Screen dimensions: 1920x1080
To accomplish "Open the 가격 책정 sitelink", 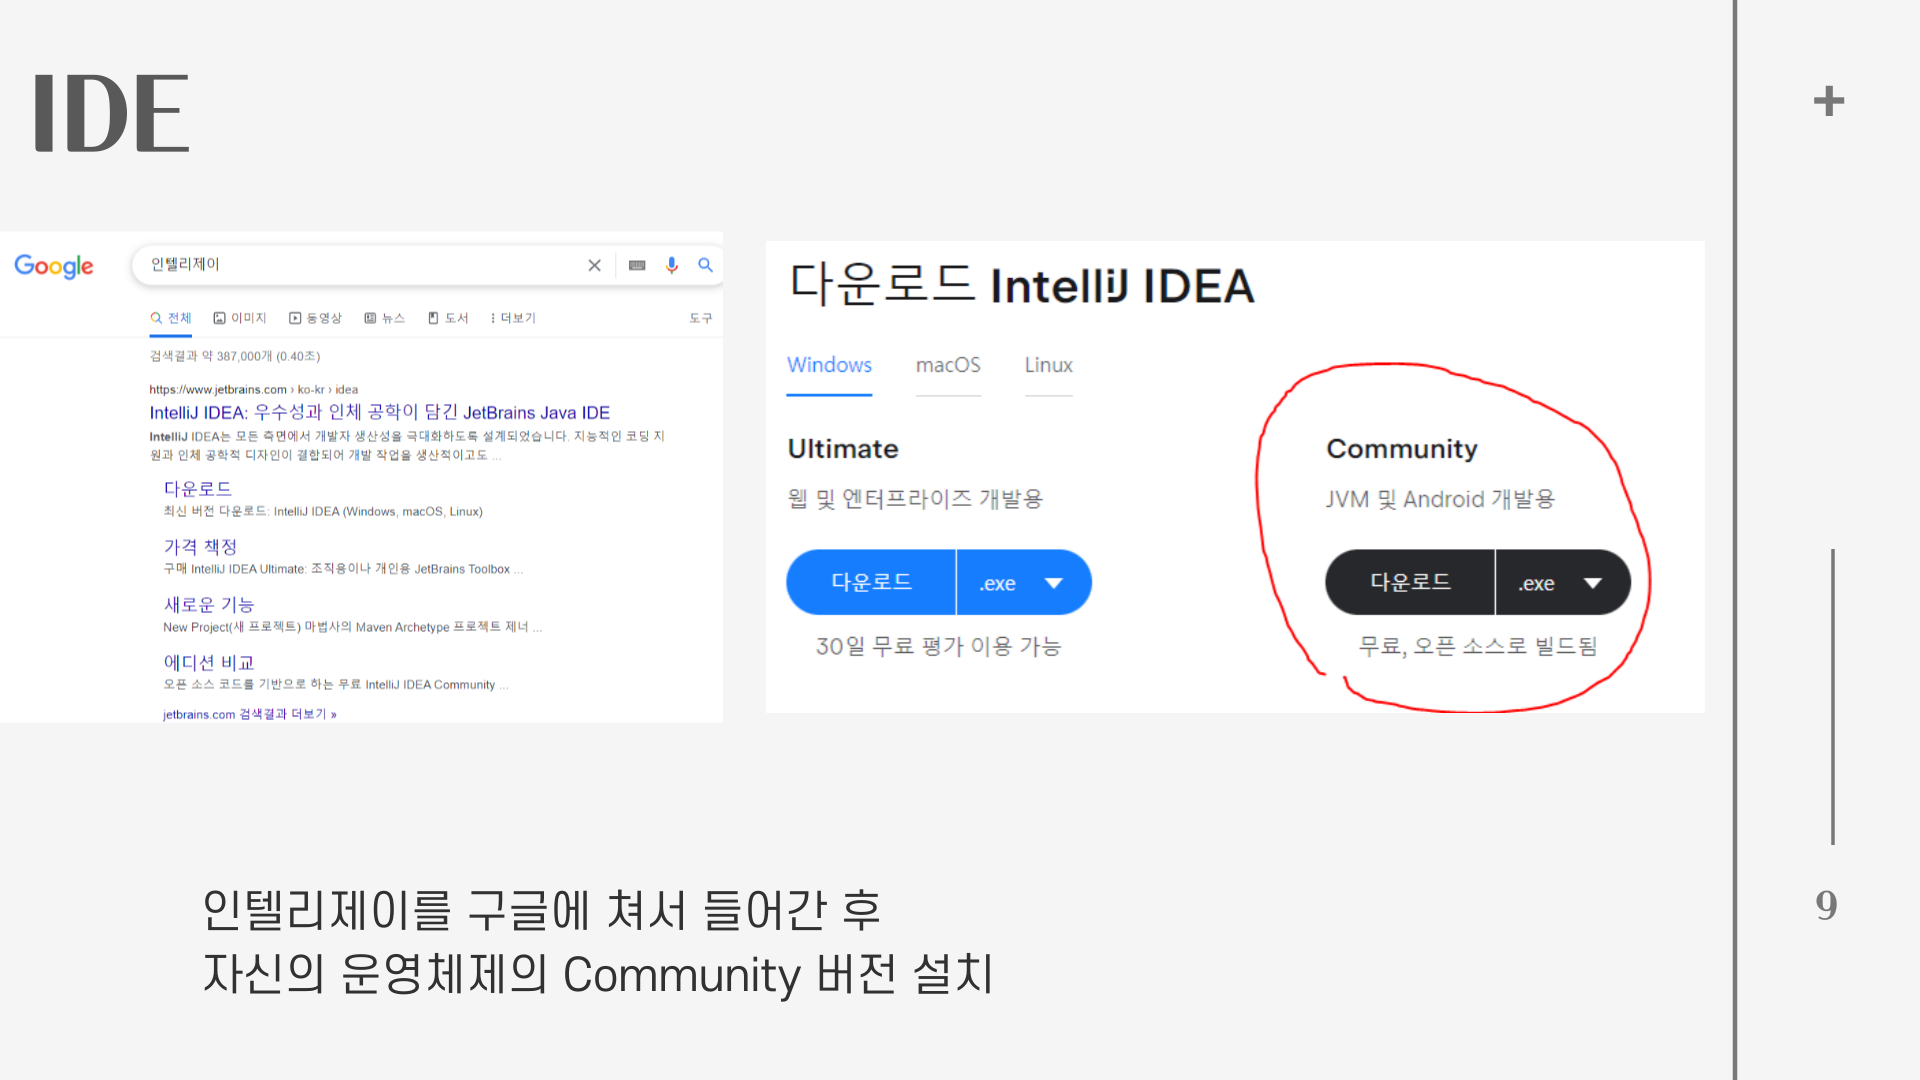I will pos(200,546).
